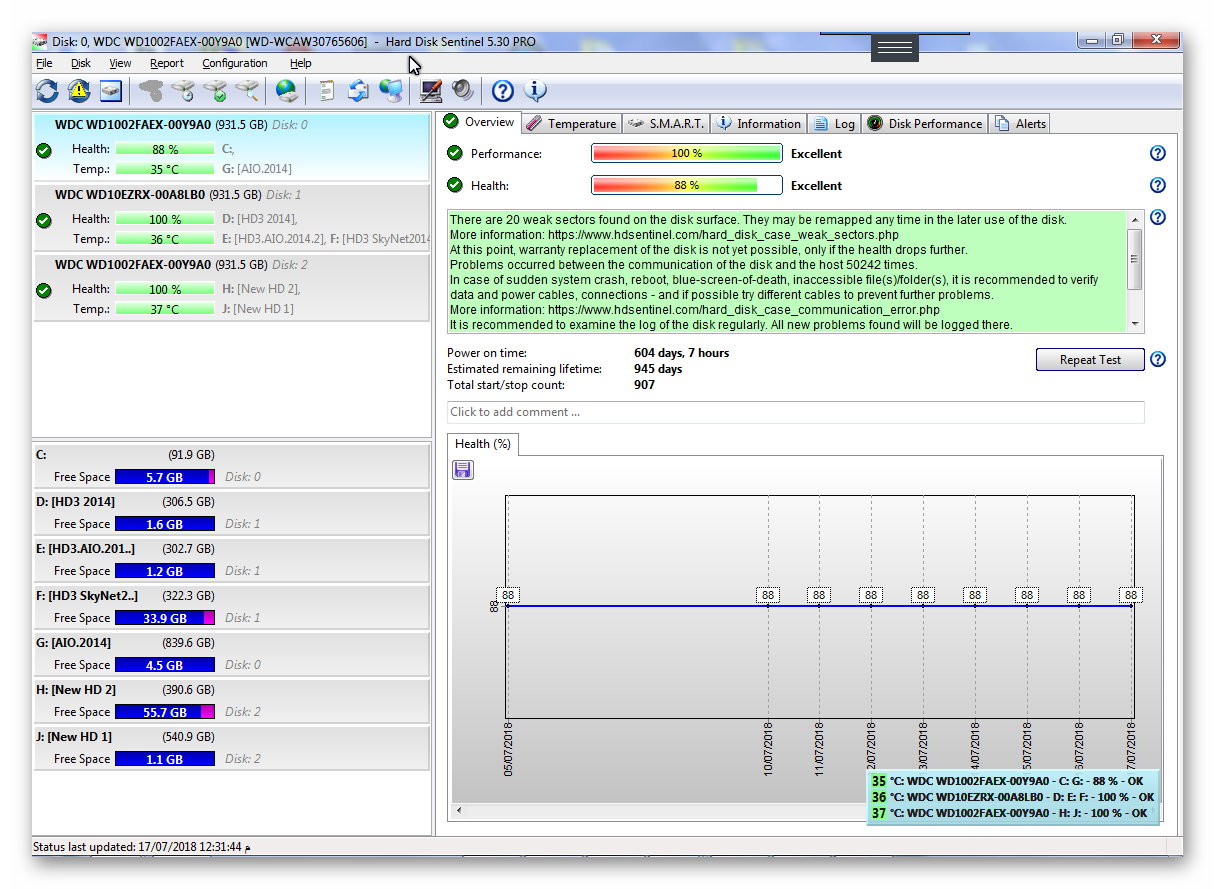Switch to the Temperature tab

pos(571,124)
